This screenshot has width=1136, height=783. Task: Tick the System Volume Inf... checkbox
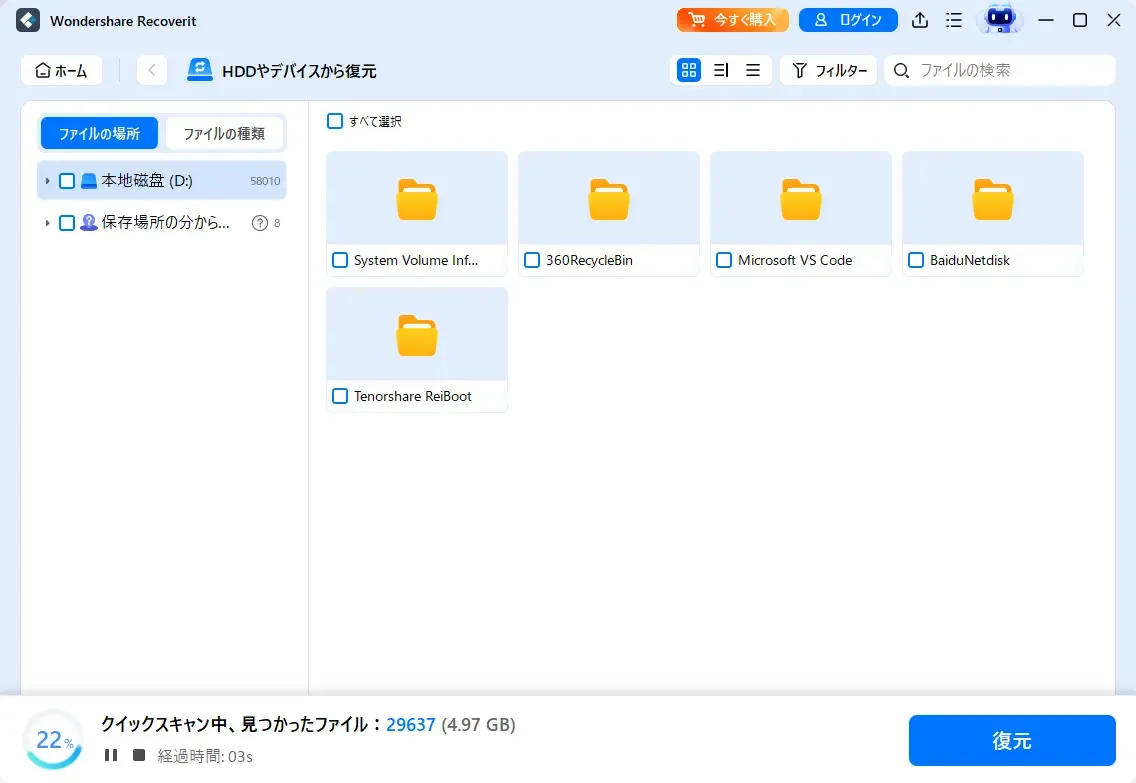(x=340, y=260)
